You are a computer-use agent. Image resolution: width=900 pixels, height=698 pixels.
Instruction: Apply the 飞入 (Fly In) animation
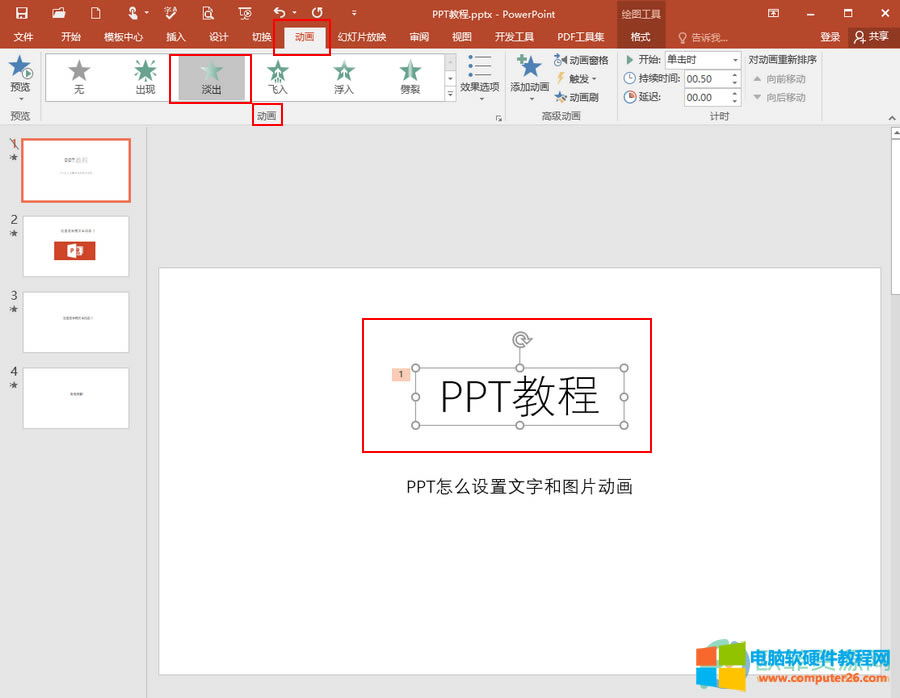[277, 78]
